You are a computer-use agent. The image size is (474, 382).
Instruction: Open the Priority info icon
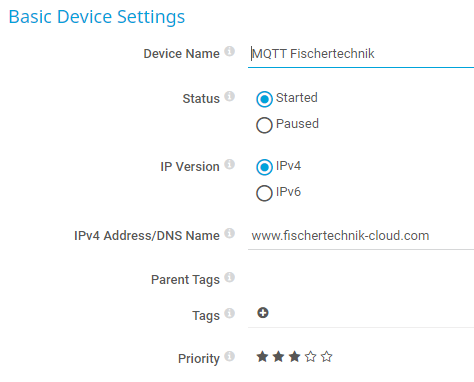[x=229, y=356]
